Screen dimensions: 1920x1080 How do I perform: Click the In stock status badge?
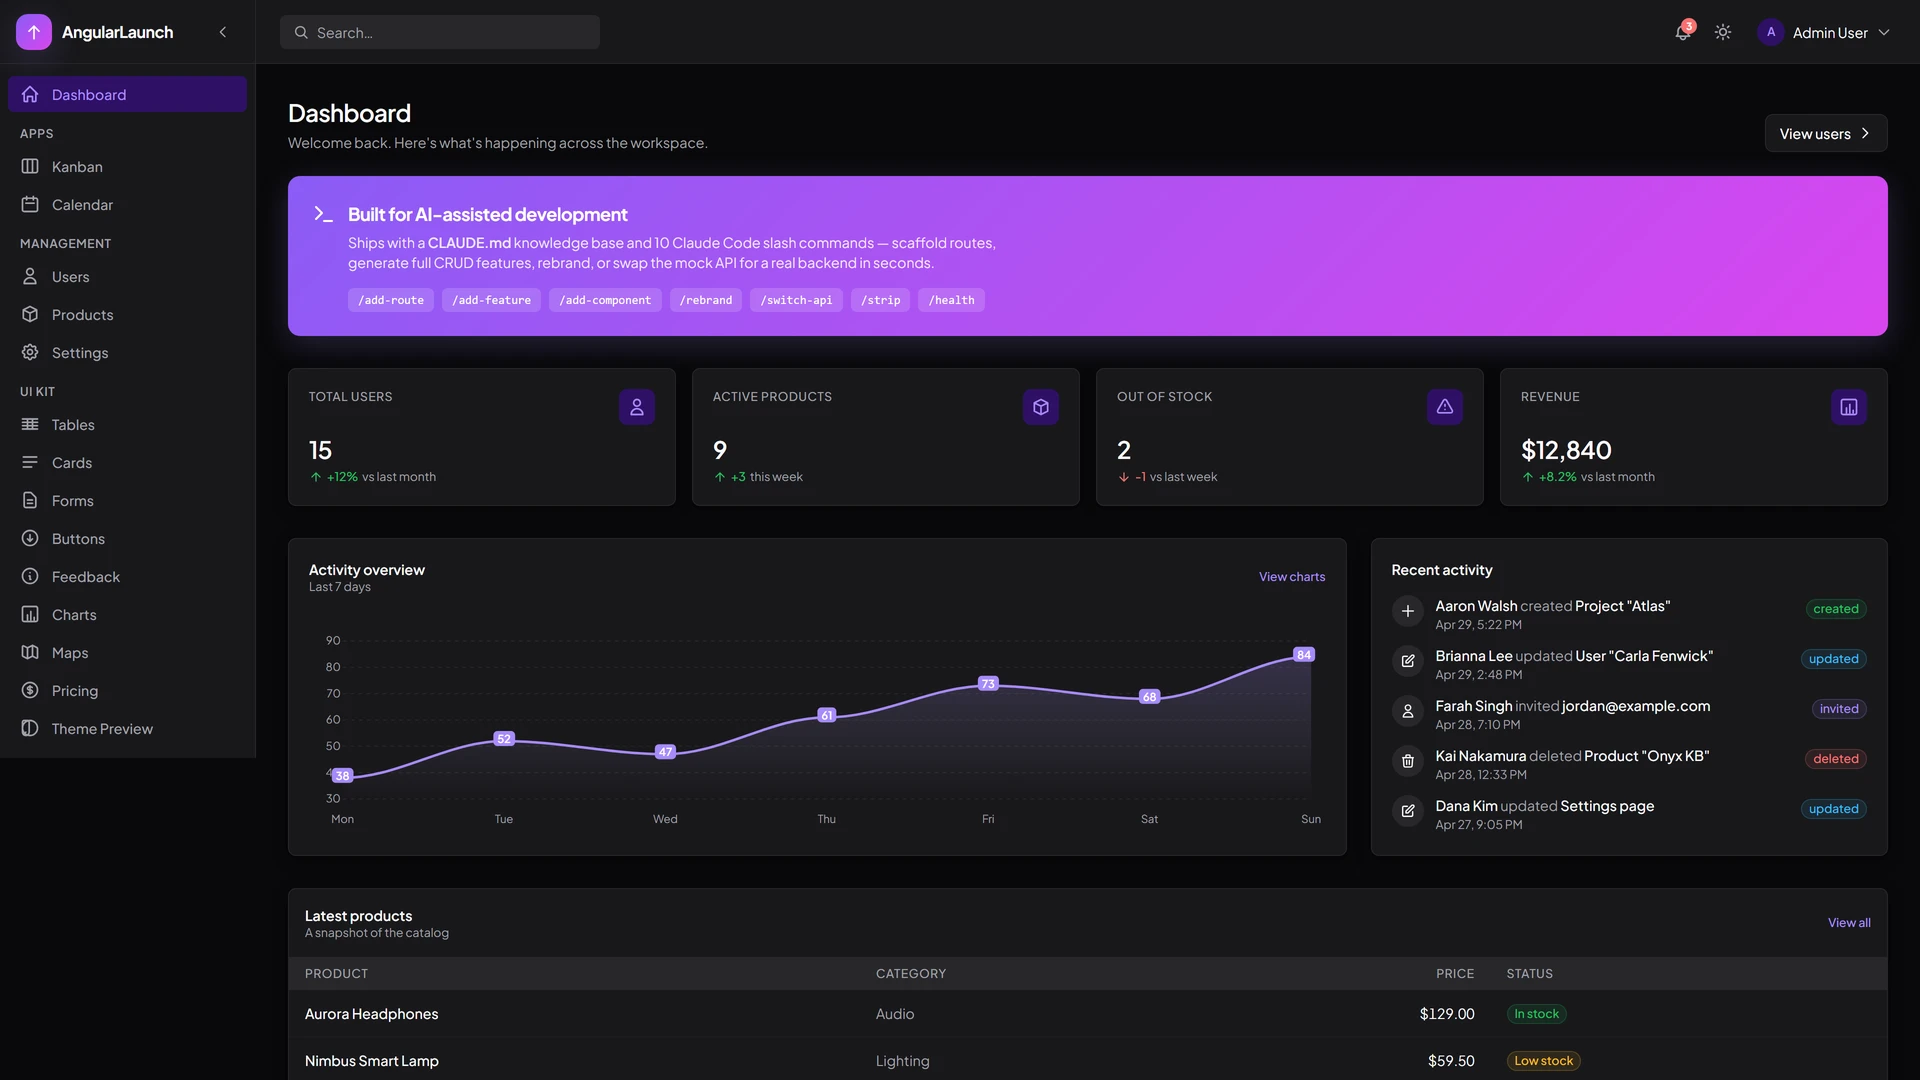tap(1536, 1014)
